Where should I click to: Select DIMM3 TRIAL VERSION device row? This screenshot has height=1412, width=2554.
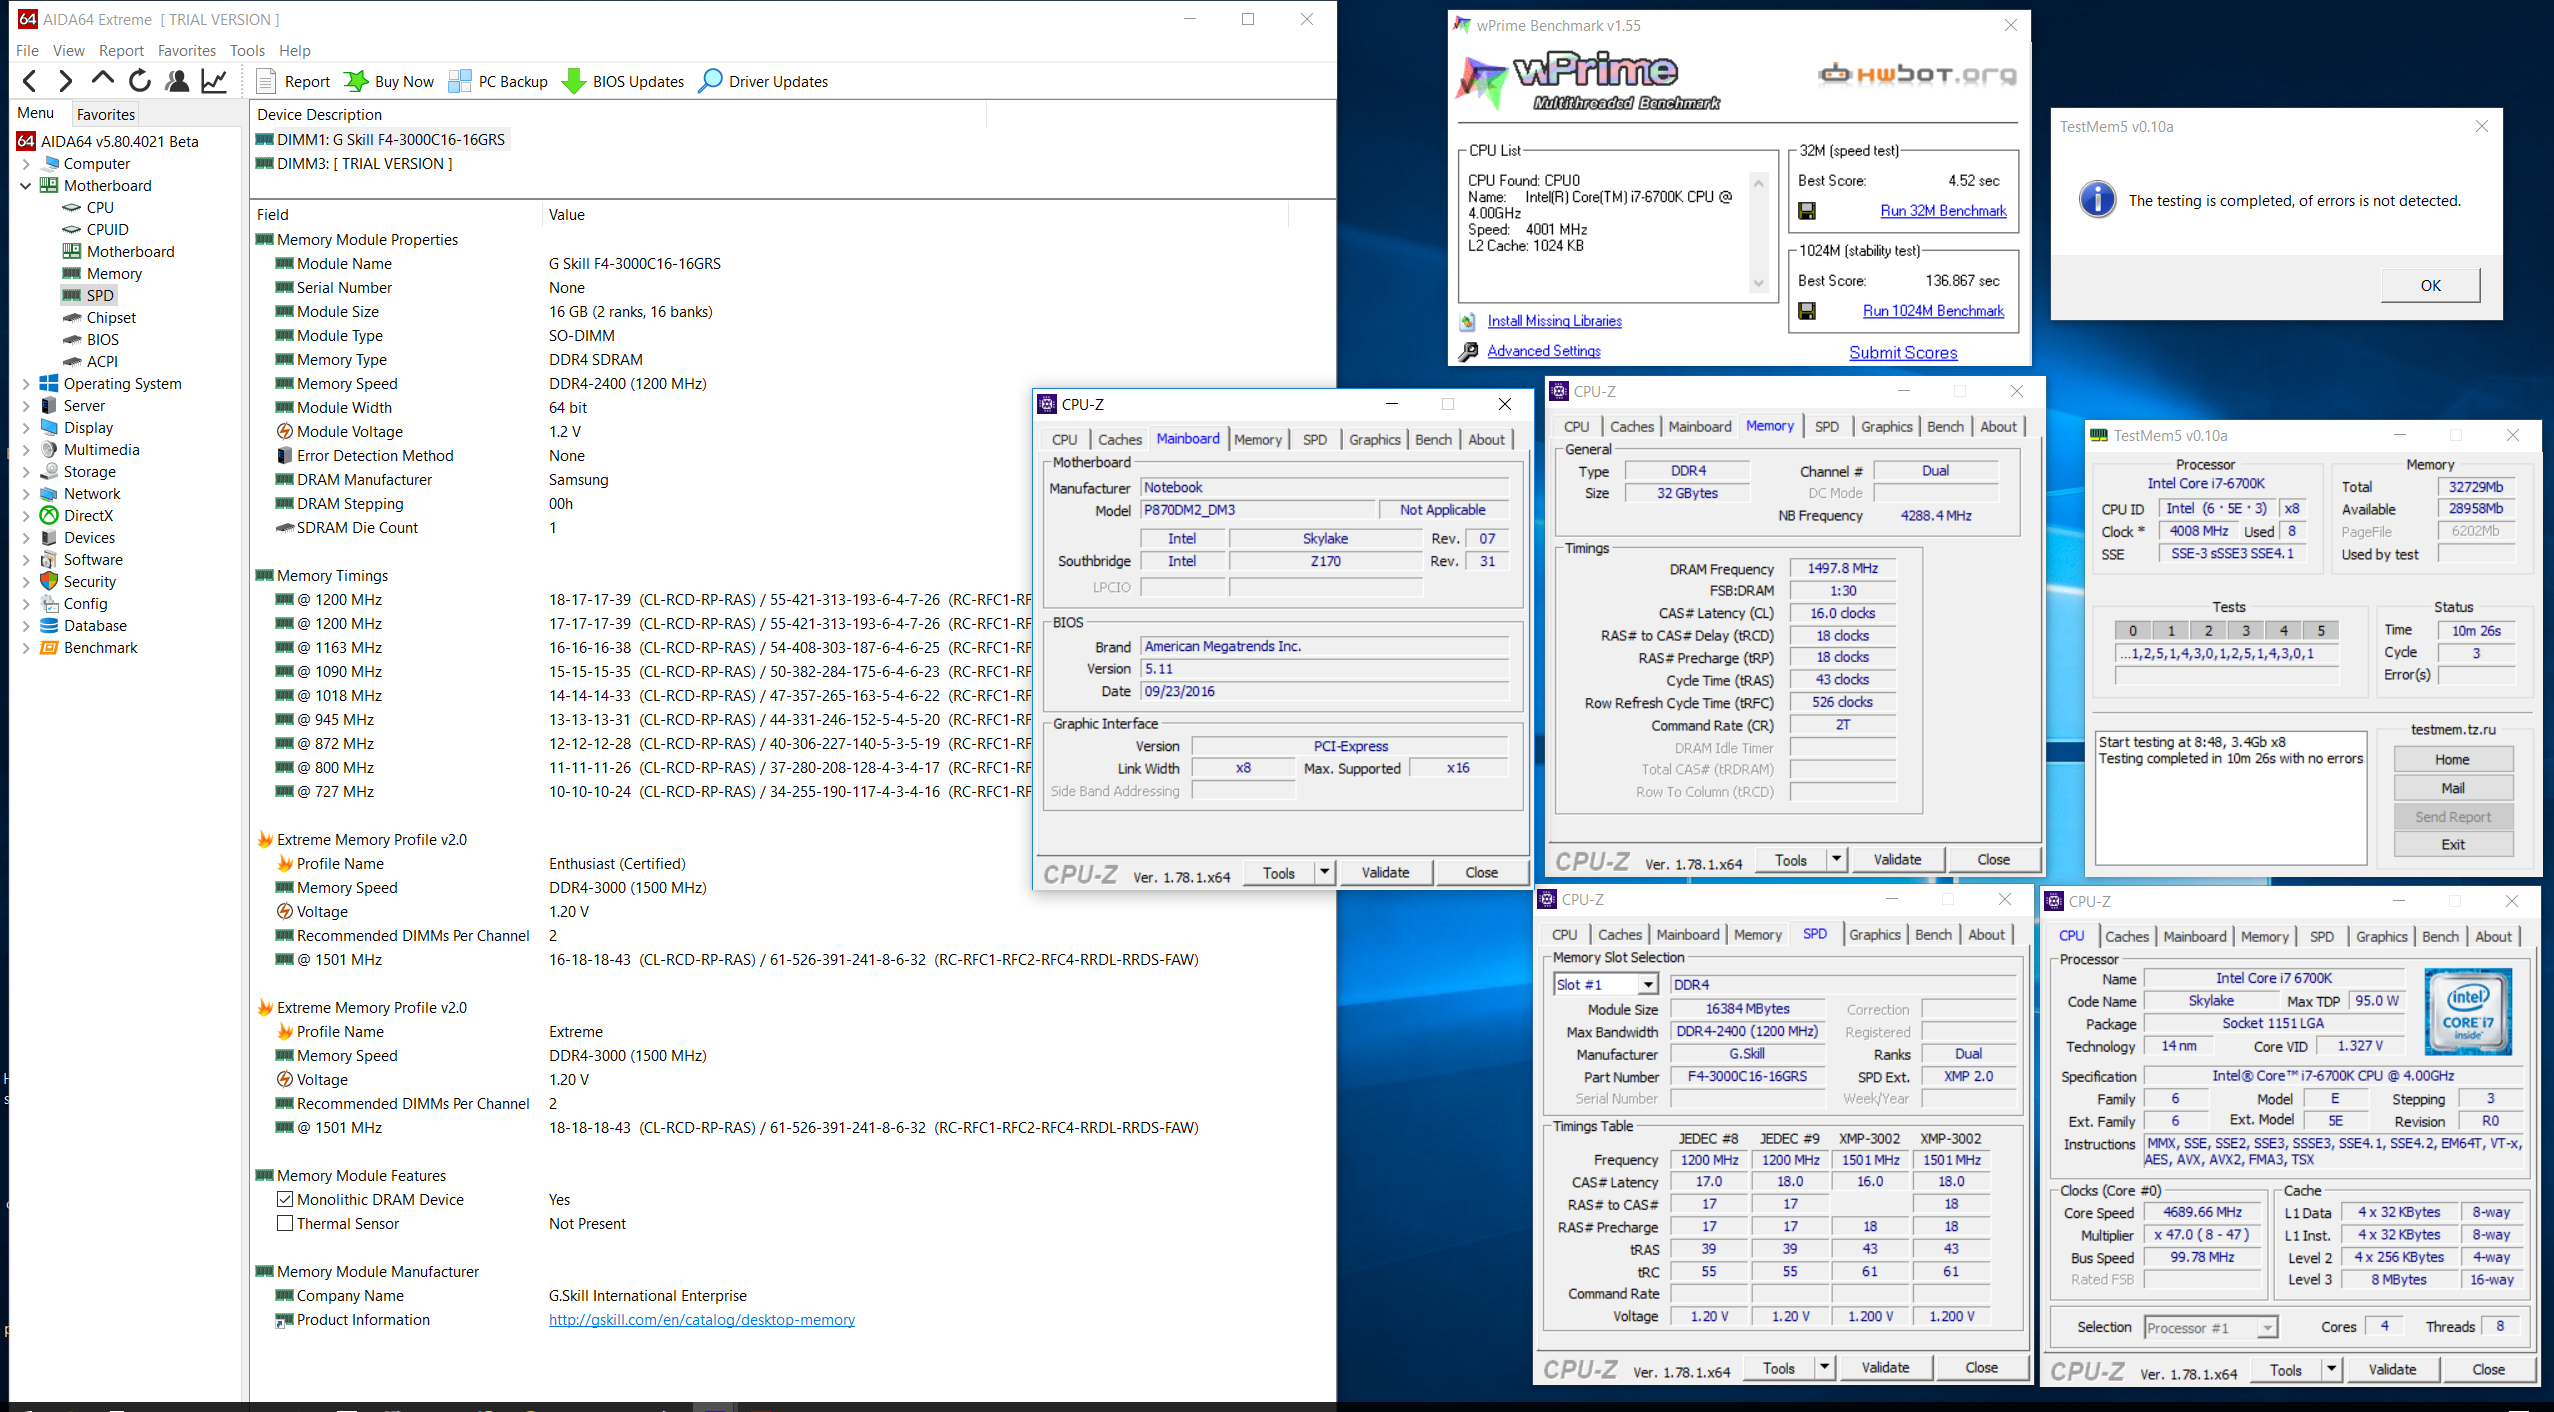pyautogui.click(x=354, y=164)
